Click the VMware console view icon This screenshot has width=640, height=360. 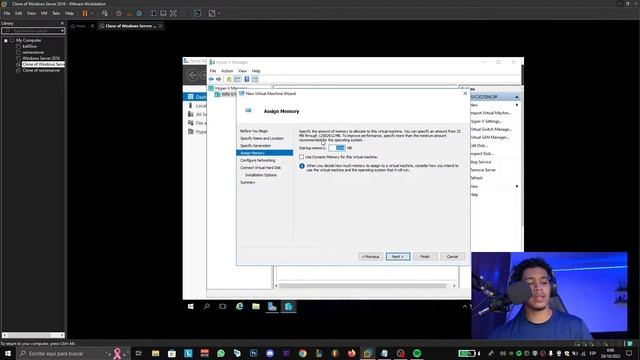(197, 13)
